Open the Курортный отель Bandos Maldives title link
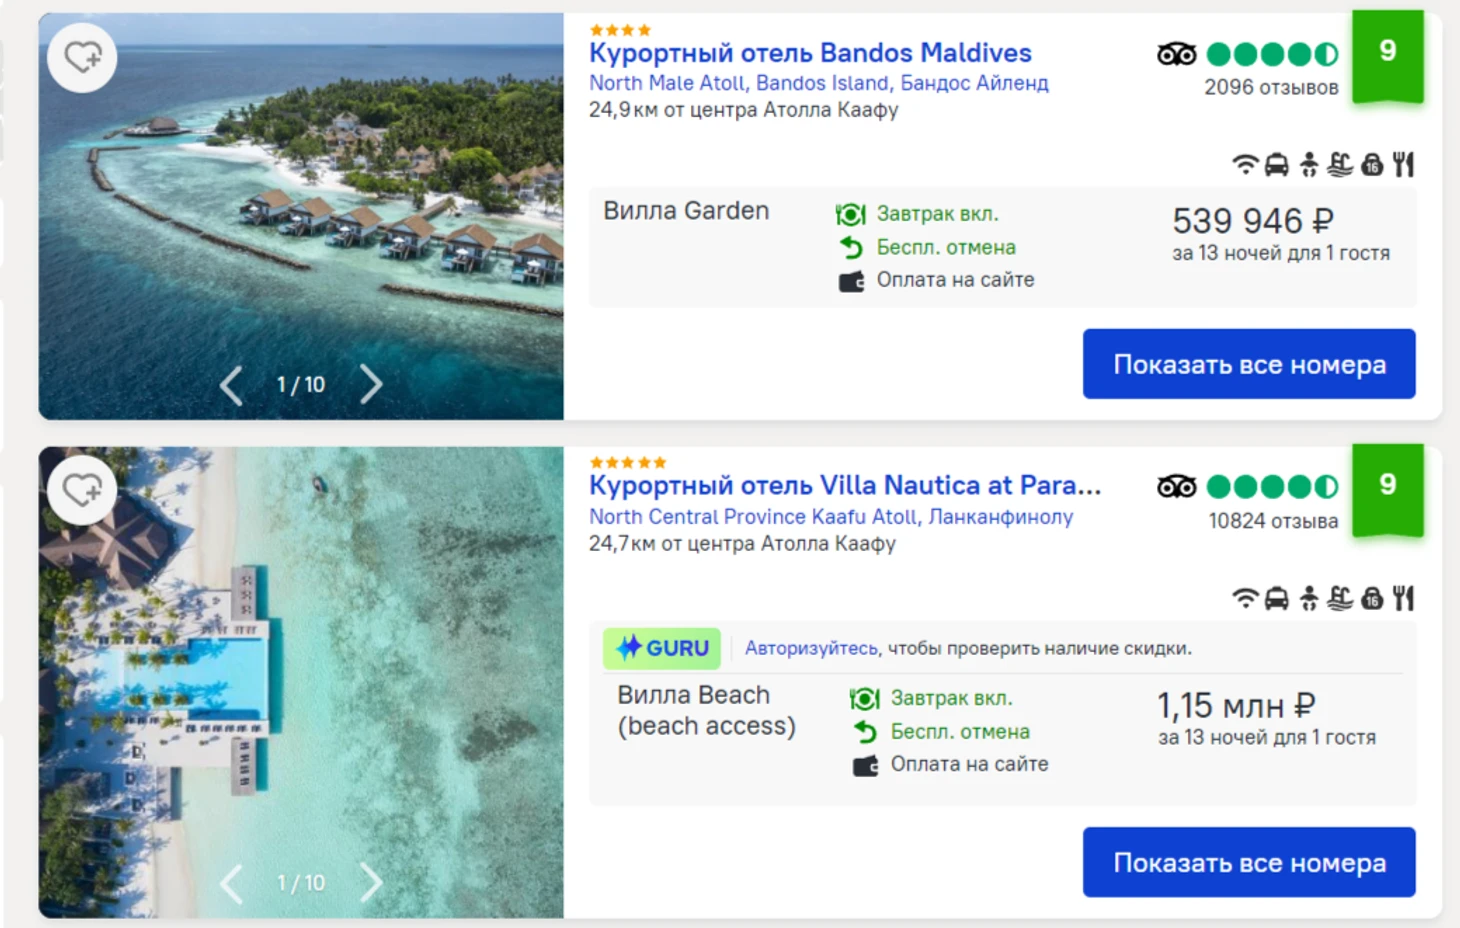The height and width of the screenshot is (928, 1460). point(809,53)
